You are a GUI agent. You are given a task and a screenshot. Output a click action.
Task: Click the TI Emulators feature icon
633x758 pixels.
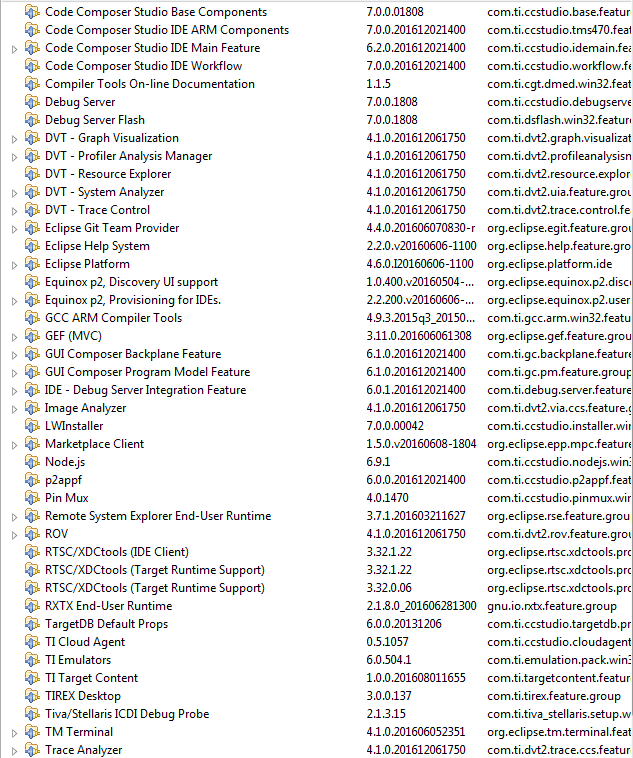pos(32,660)
